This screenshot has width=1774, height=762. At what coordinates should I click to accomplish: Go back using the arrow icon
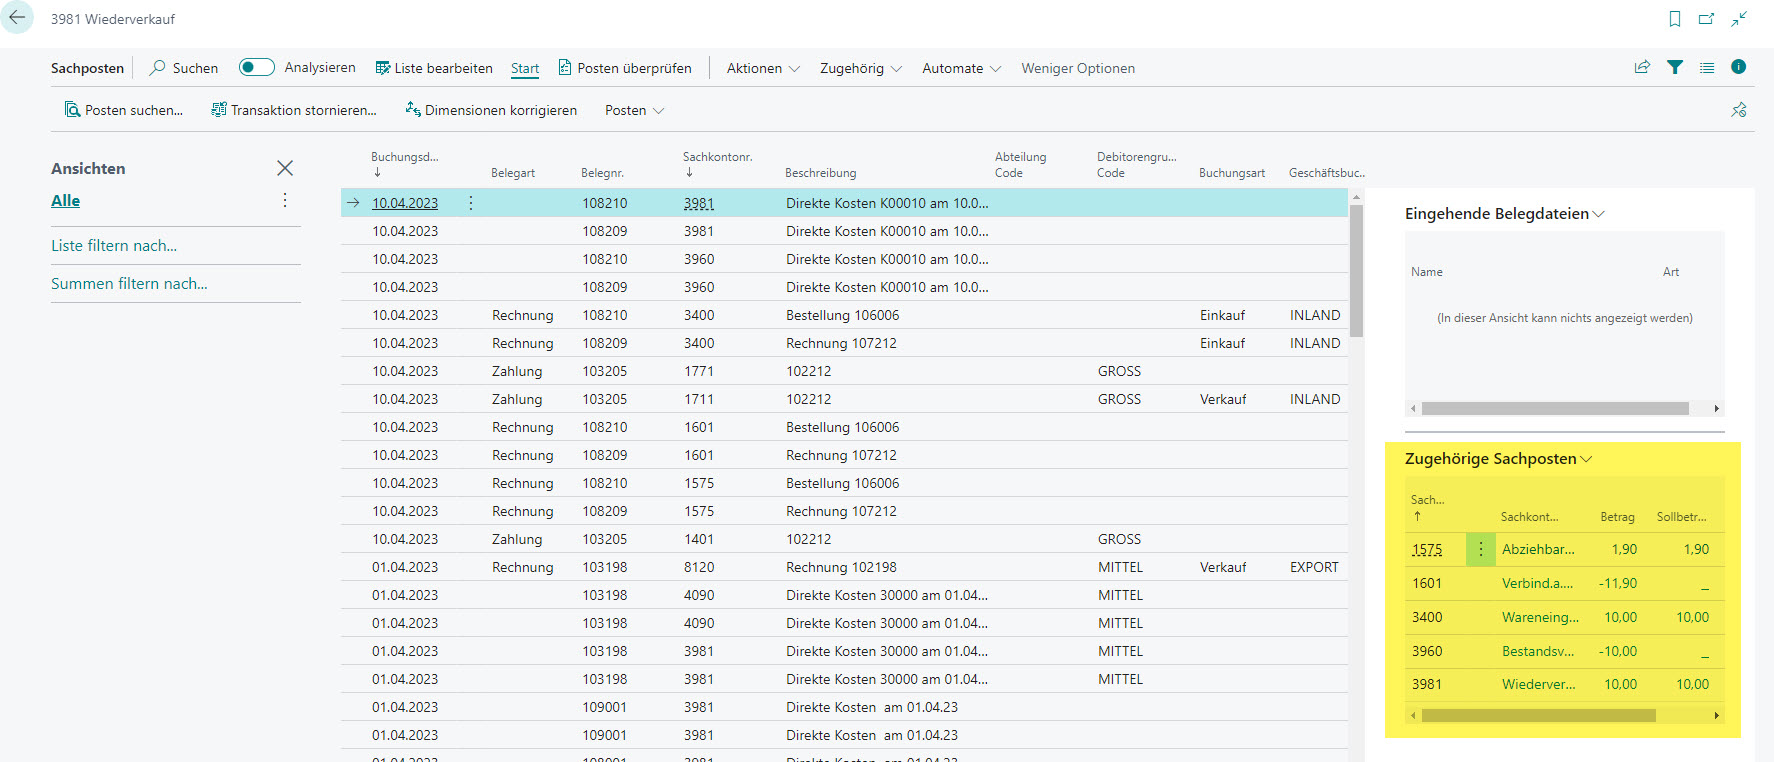17,18
